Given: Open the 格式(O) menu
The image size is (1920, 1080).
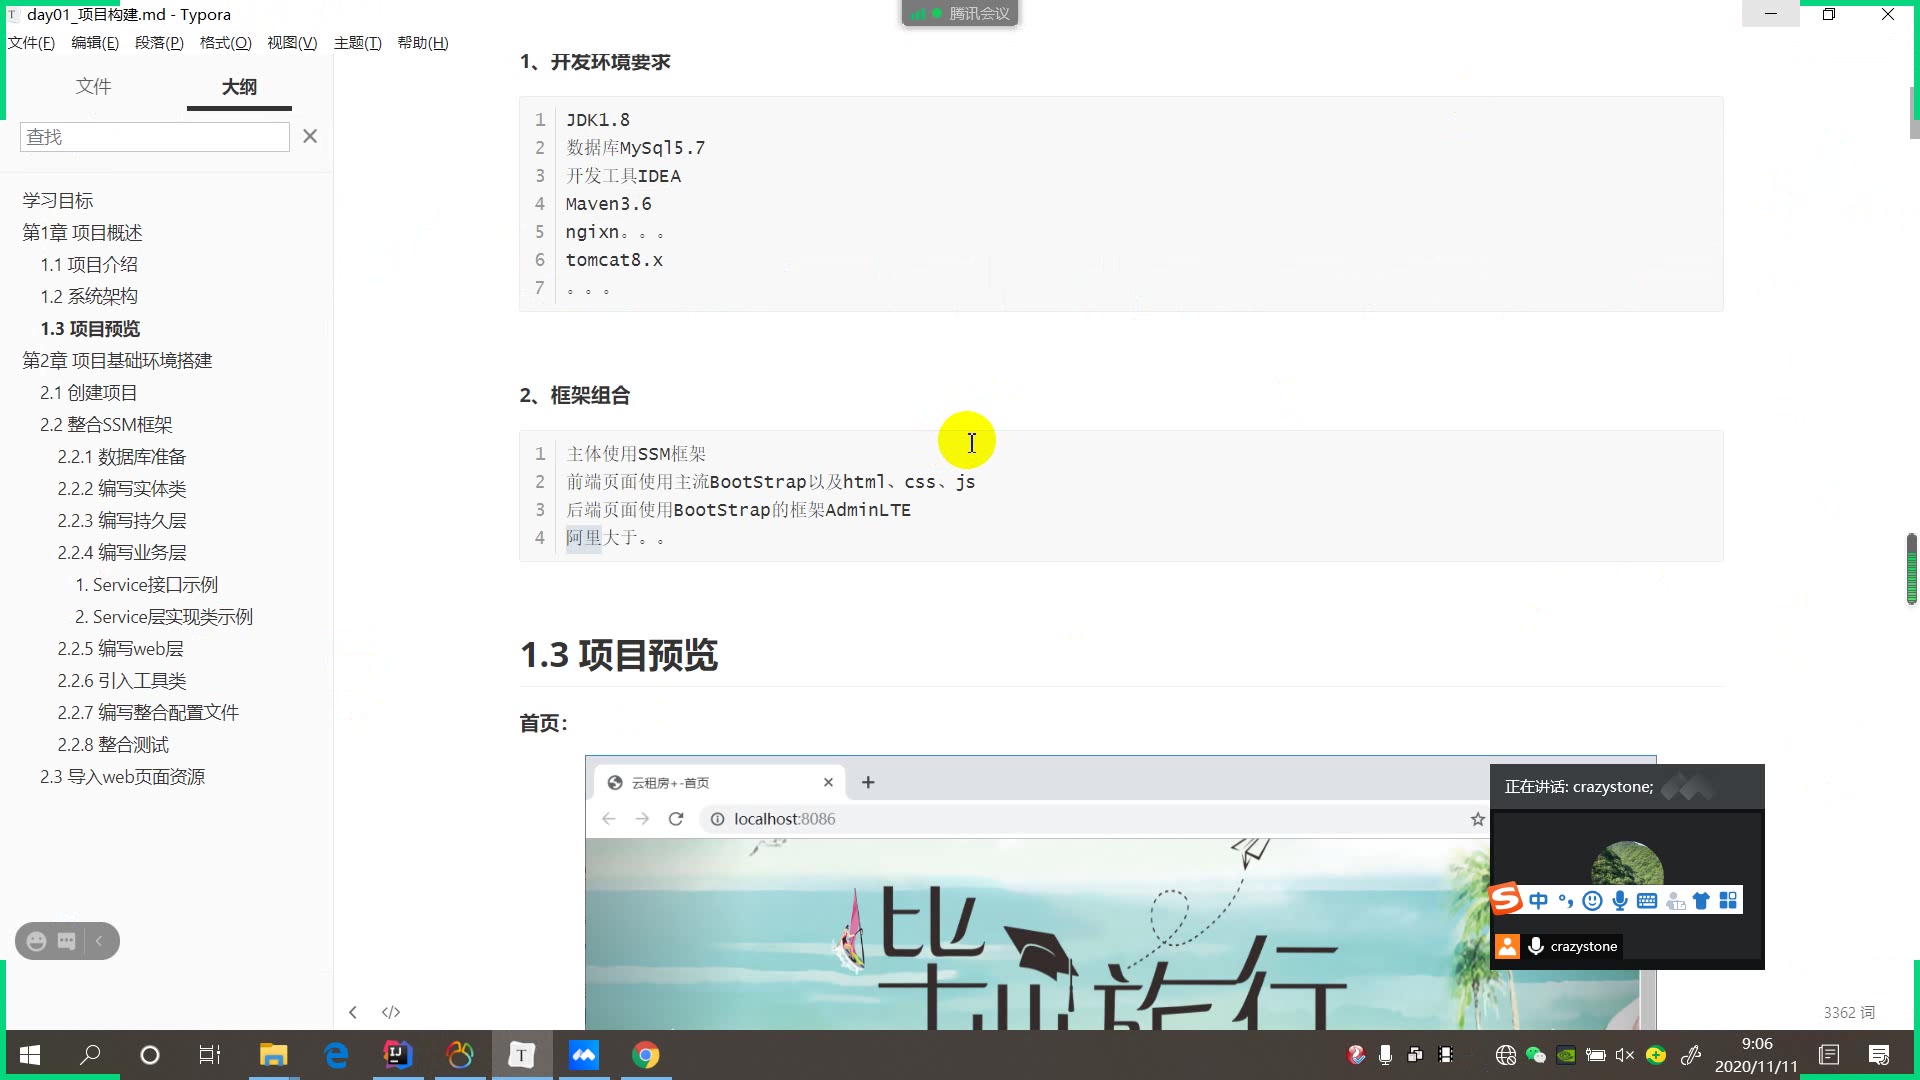Looking at the screenshot, I should tap(226, 43).
